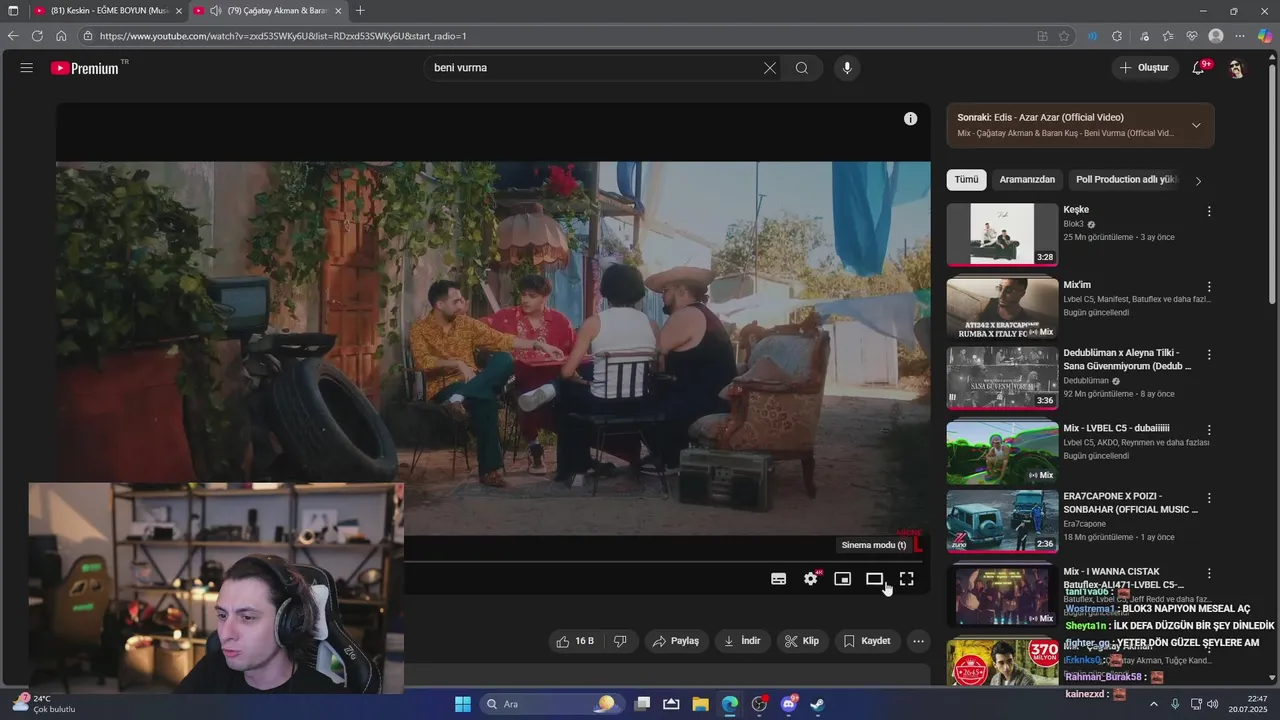This screenshot has height=720, width=1280.
Task: Launch Copilot in Edge sidebar
Action: pyautogui.click(x=1265, y=36)
